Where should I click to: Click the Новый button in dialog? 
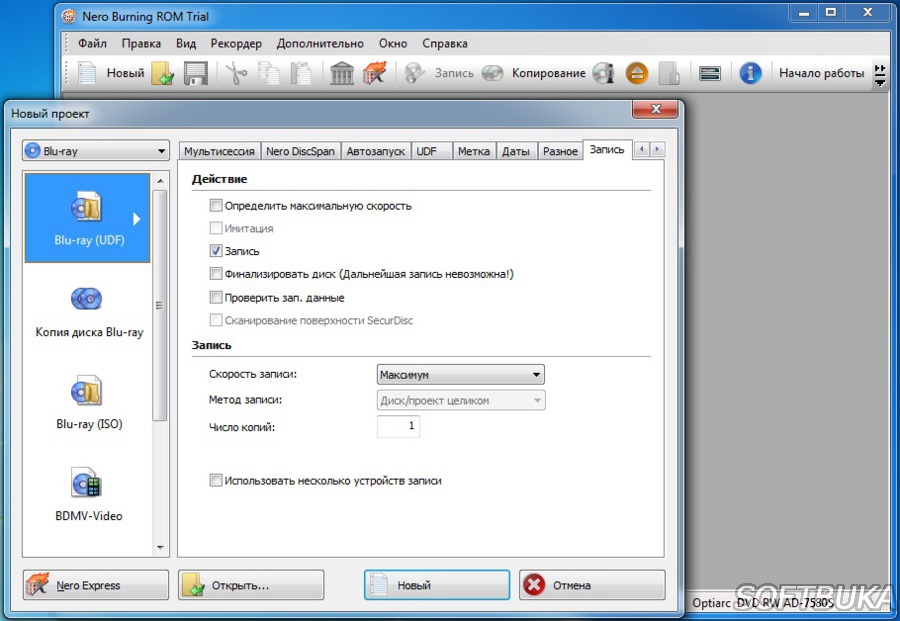[x=437, y=585]
